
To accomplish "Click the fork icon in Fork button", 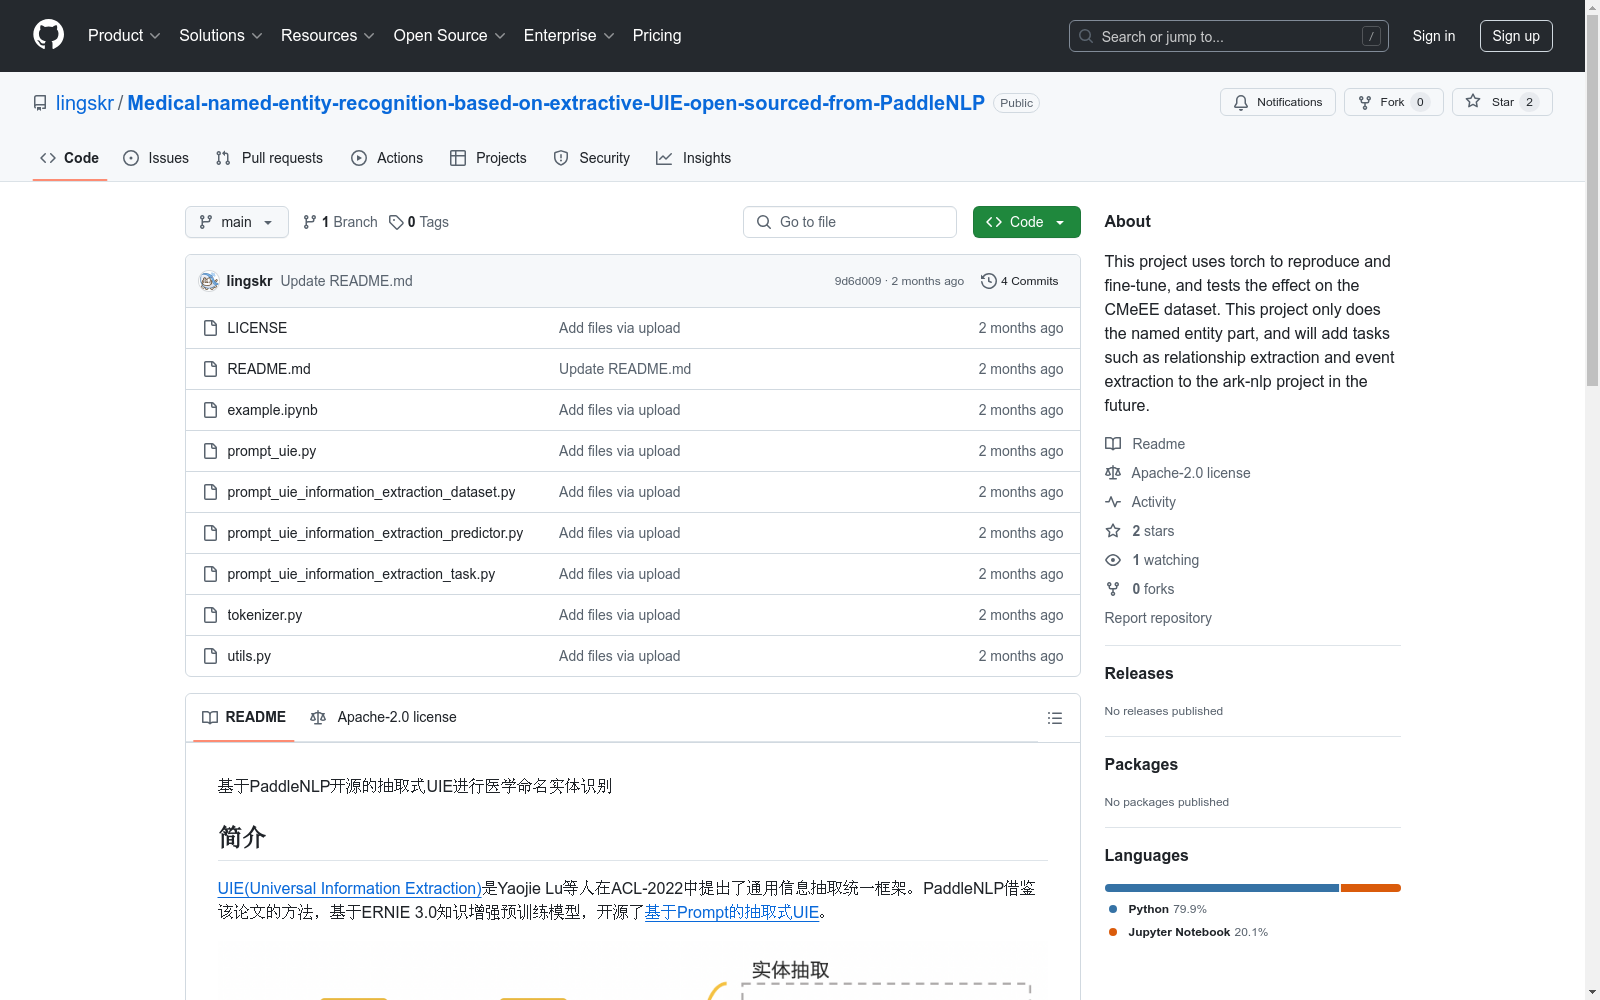I will tap(1365, 102).
